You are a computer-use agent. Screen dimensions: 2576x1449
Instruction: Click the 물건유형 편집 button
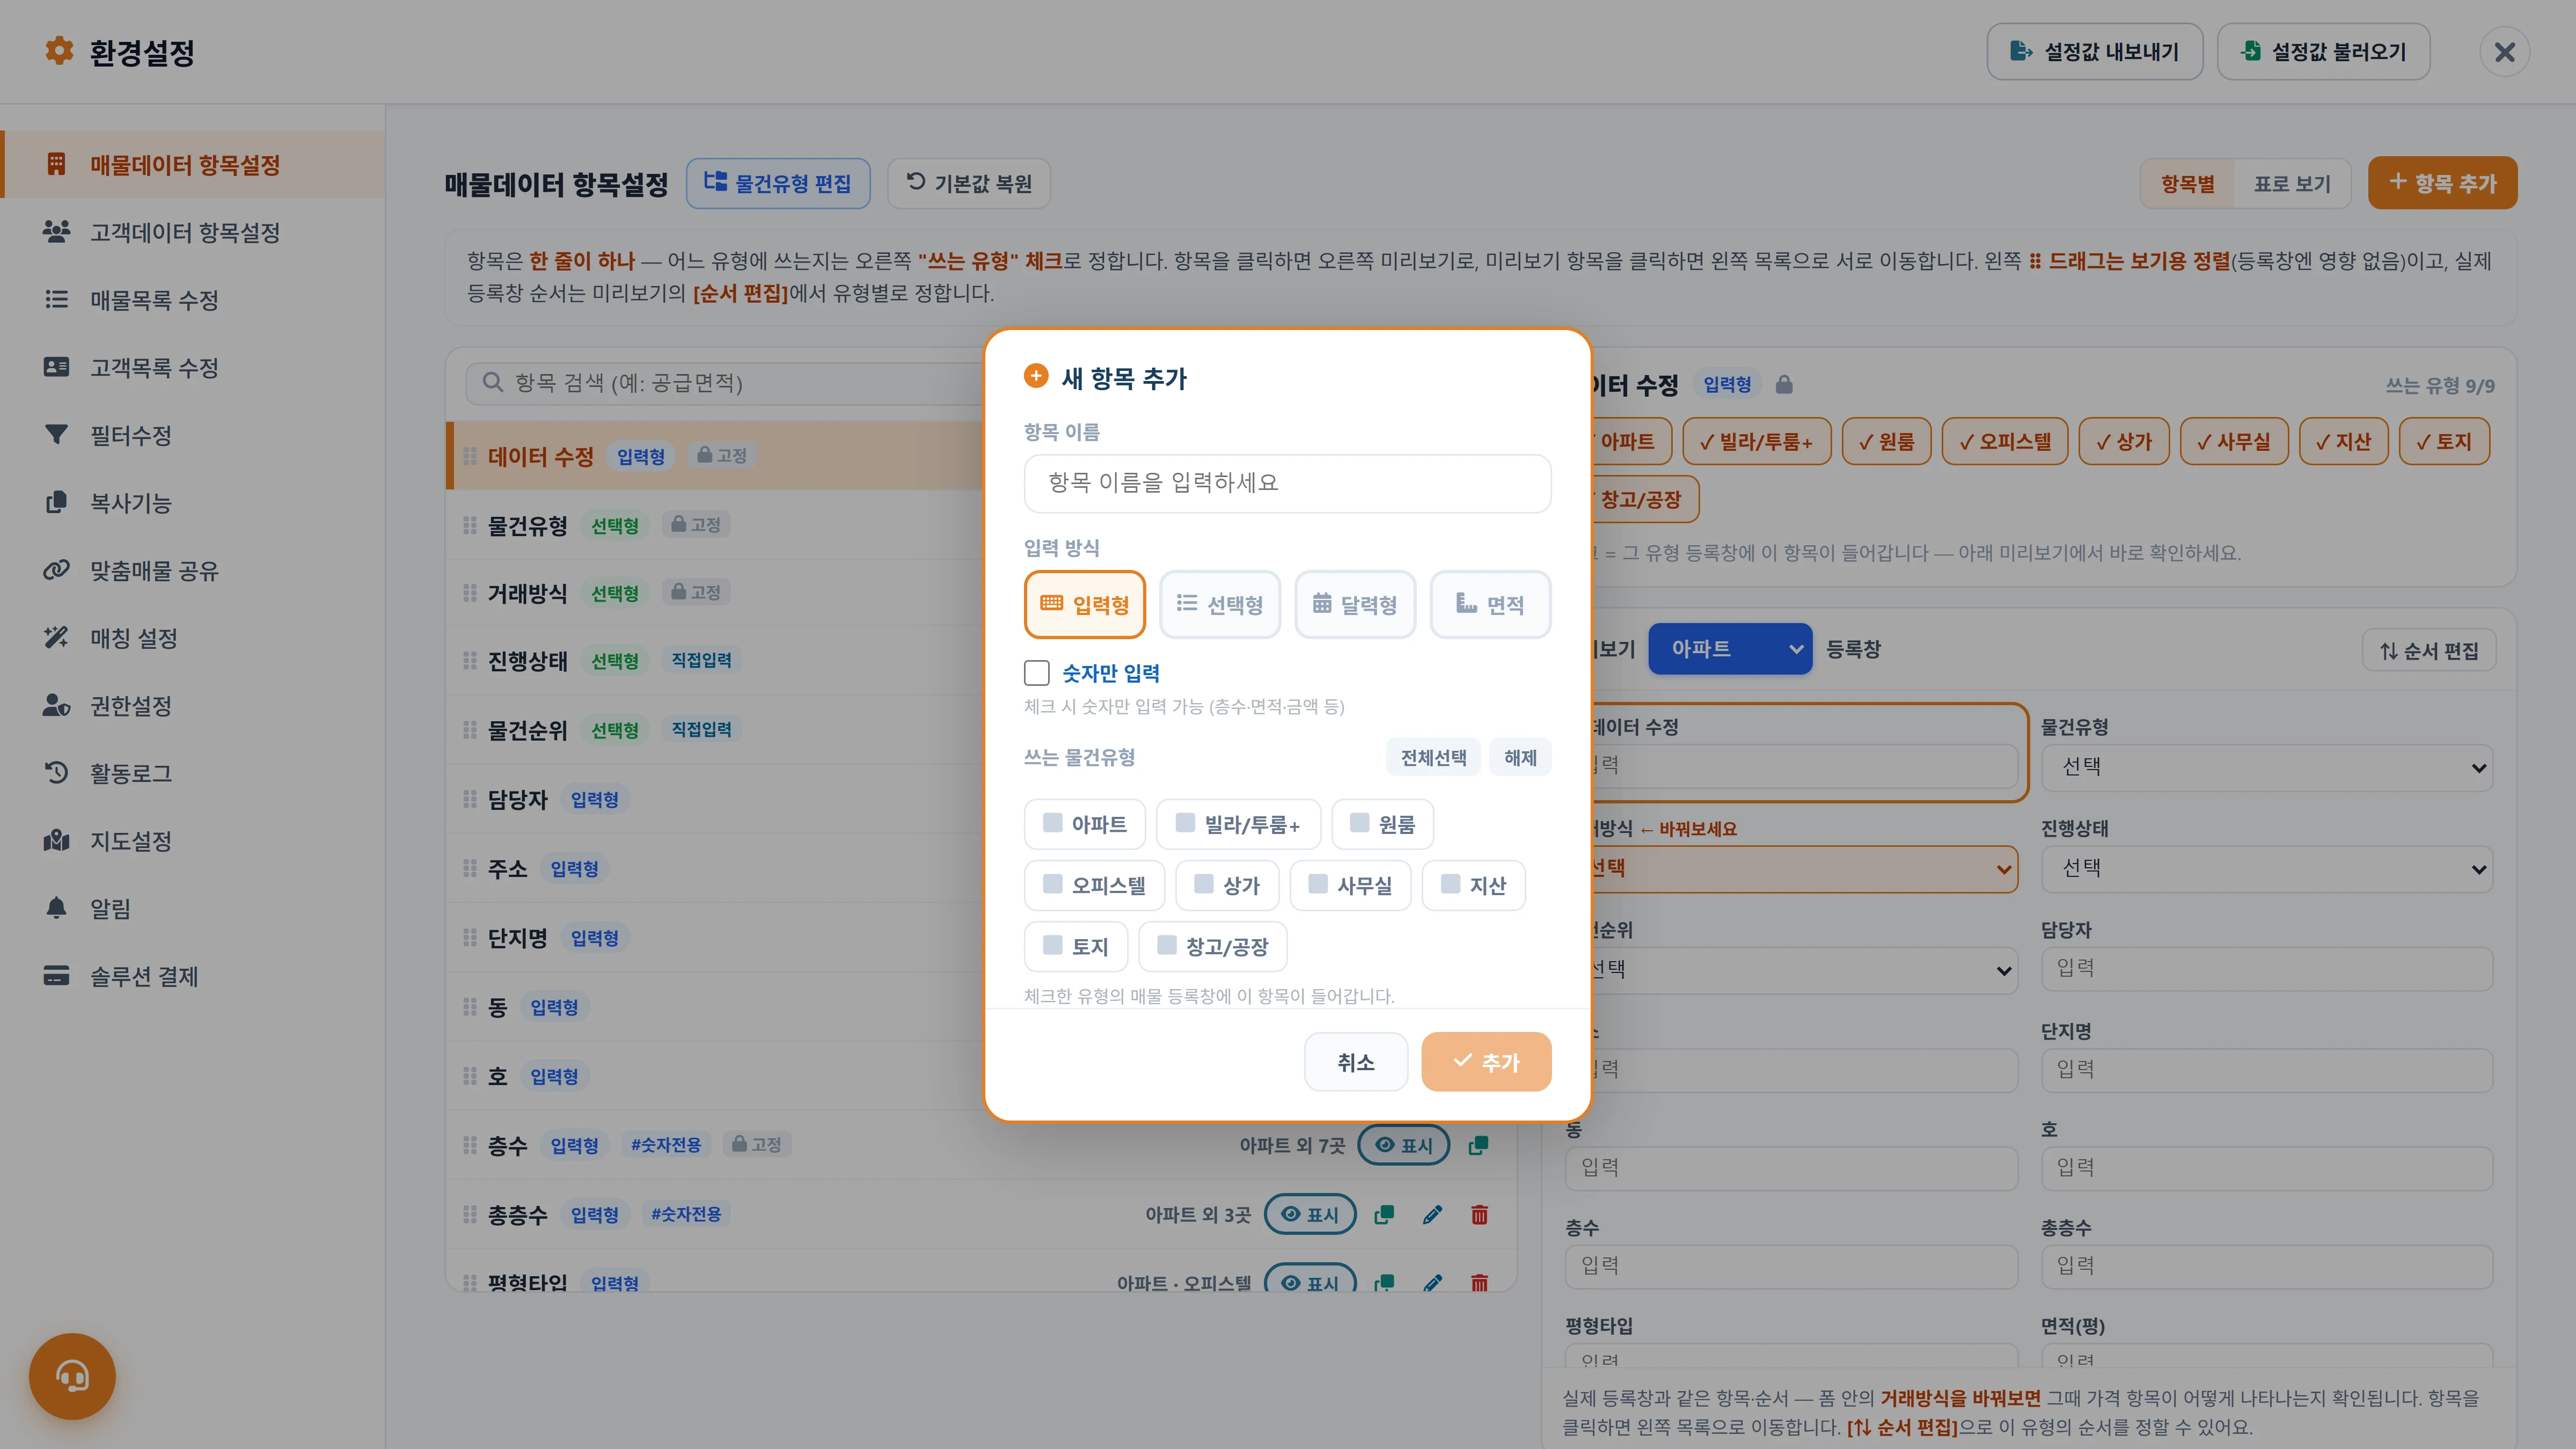point(778,183)
